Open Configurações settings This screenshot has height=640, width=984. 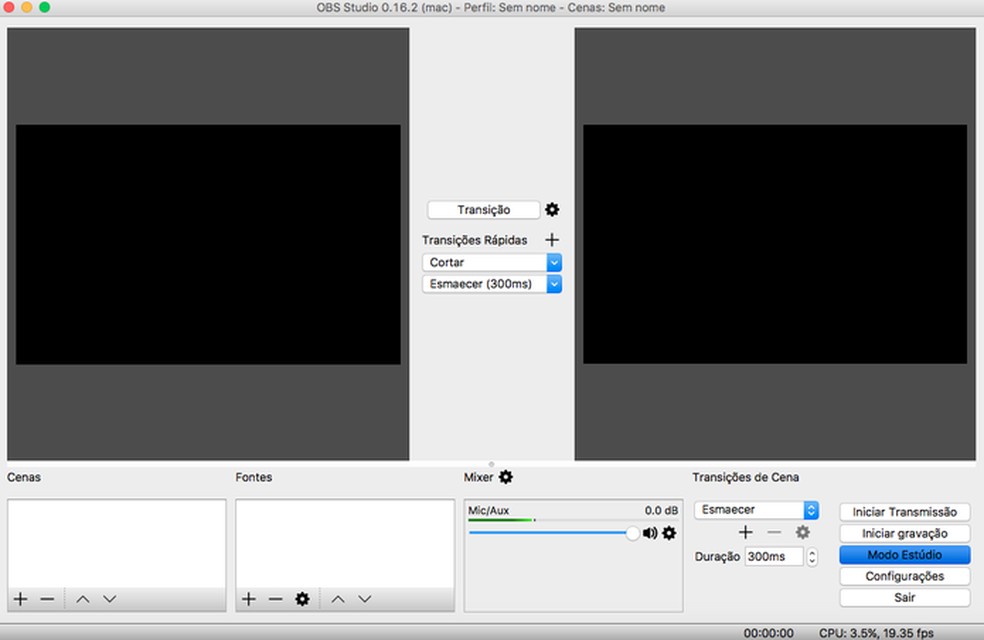[x=904, y=576]
